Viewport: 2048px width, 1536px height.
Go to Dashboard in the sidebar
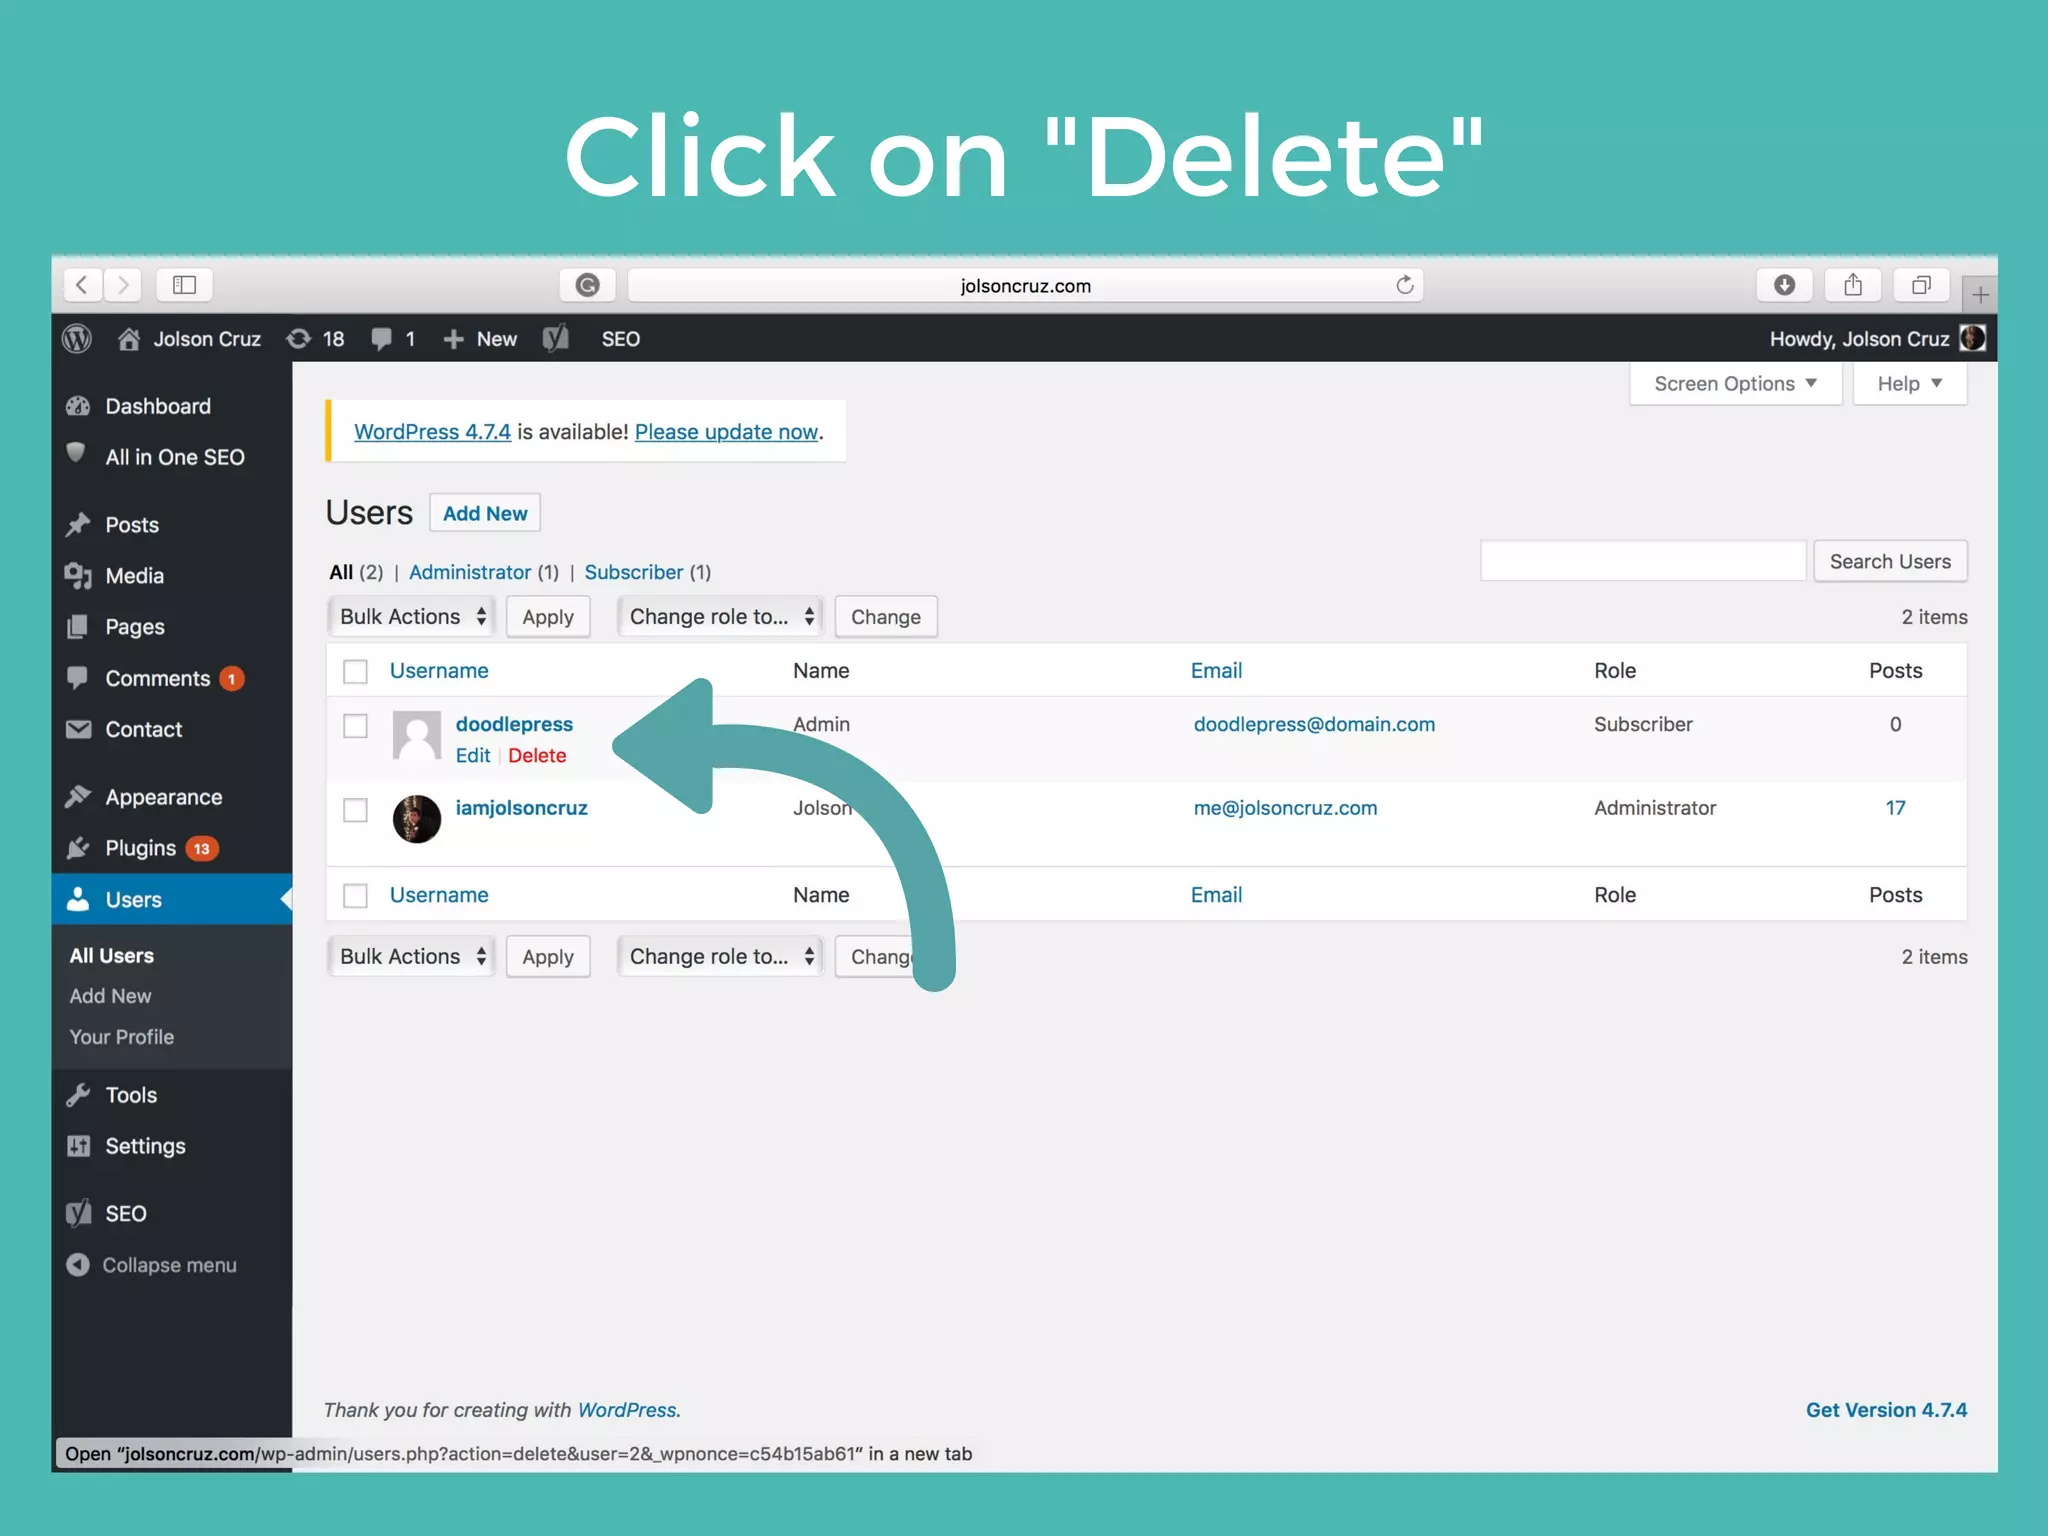click(158, 407)
